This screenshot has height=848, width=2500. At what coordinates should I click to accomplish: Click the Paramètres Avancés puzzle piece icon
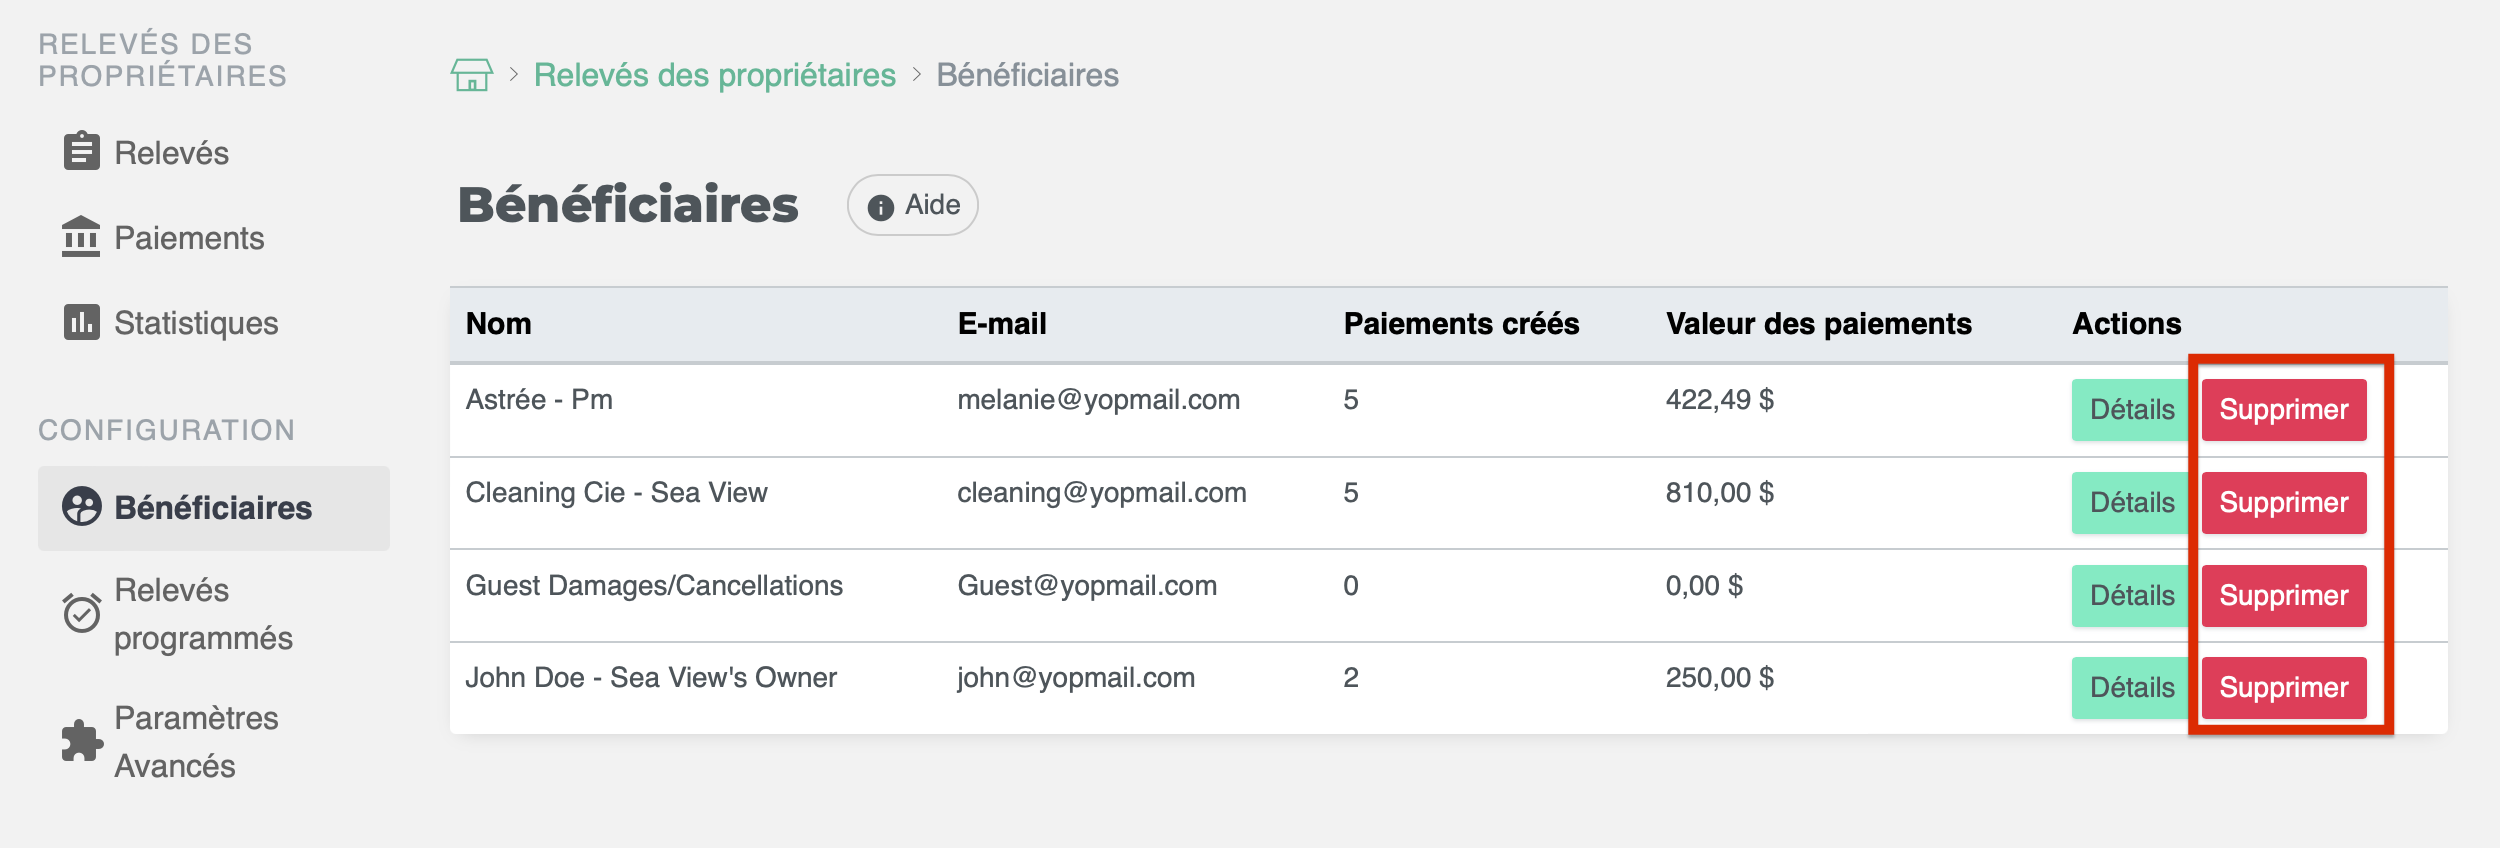[81, 741]
